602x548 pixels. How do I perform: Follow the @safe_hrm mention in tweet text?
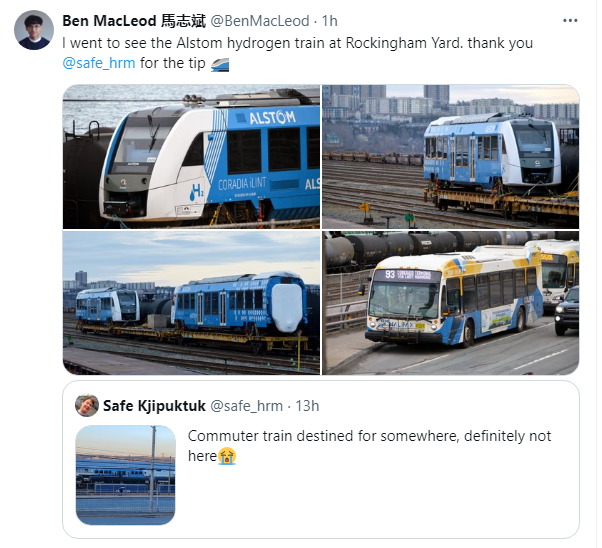pos(97,63)
